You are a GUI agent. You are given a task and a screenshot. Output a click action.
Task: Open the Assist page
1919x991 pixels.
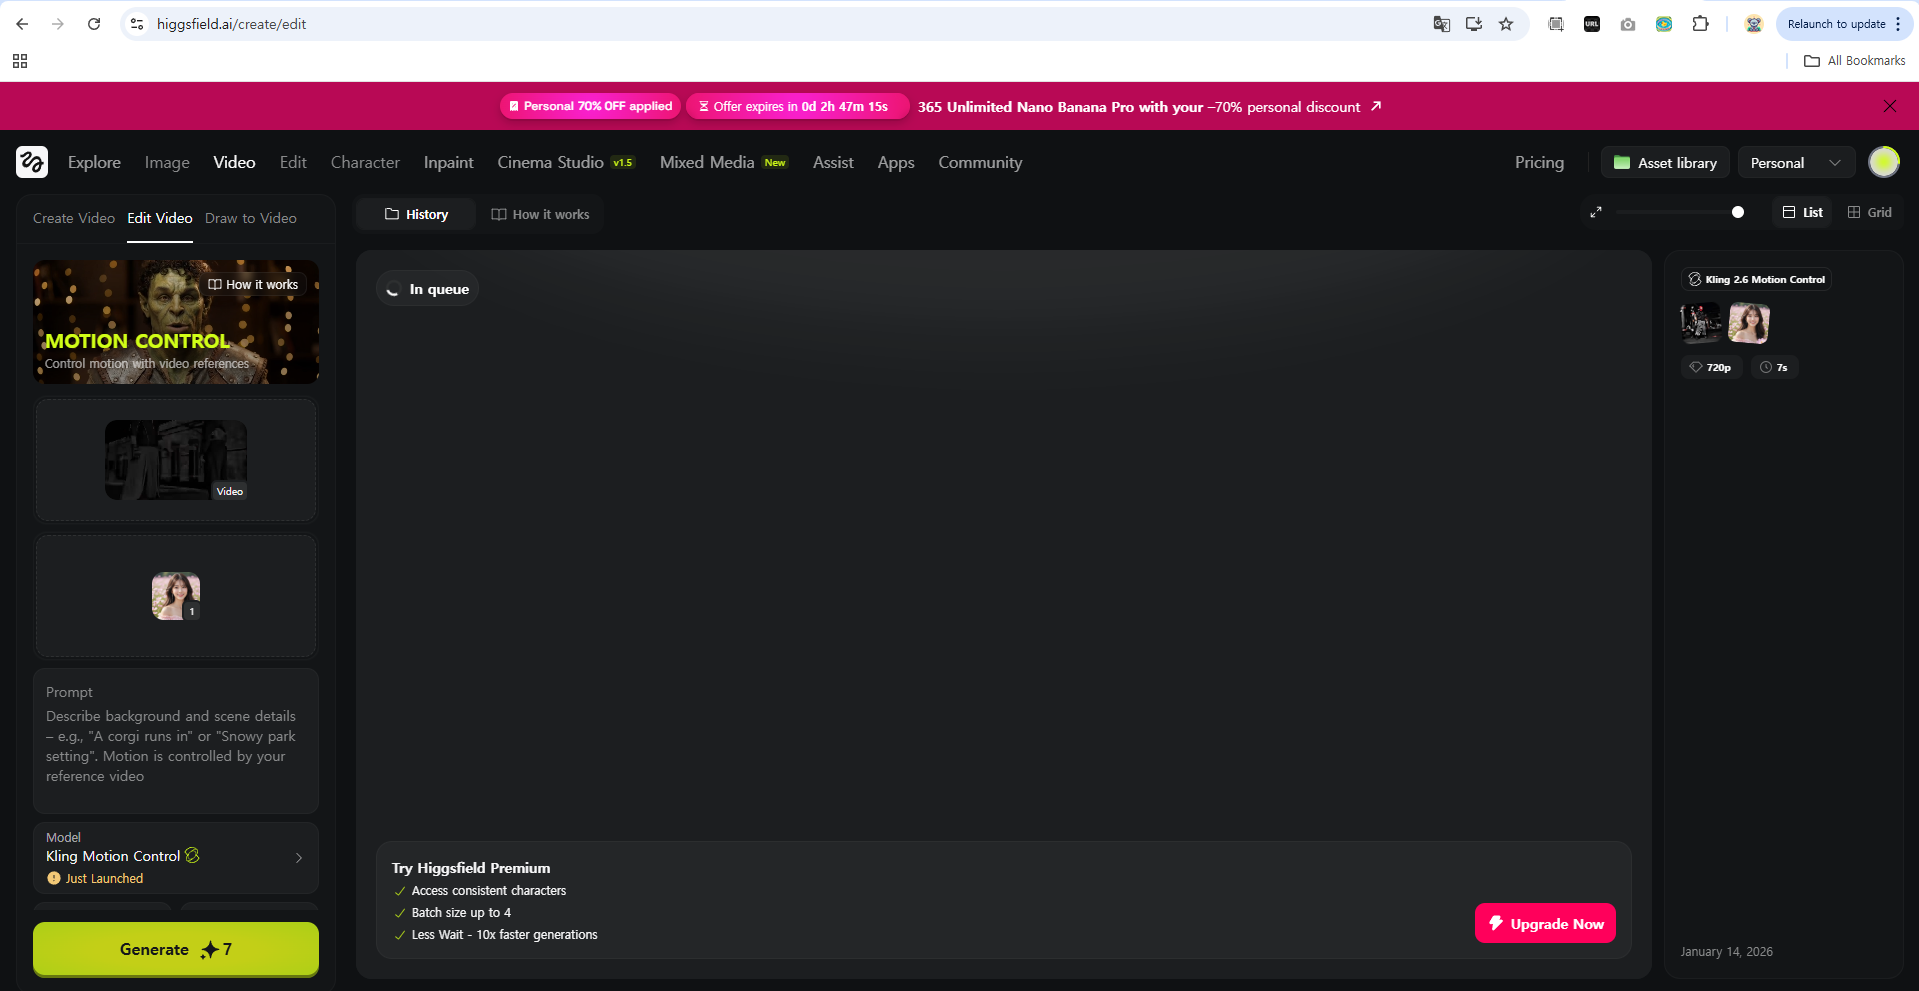(x=833, y=162)
